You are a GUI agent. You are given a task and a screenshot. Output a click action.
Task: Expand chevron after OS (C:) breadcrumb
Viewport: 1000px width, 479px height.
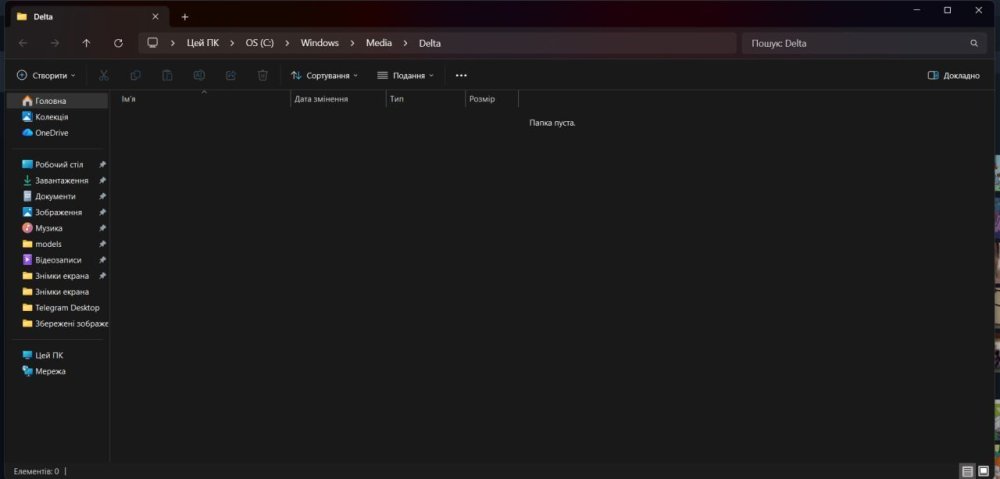287,43
